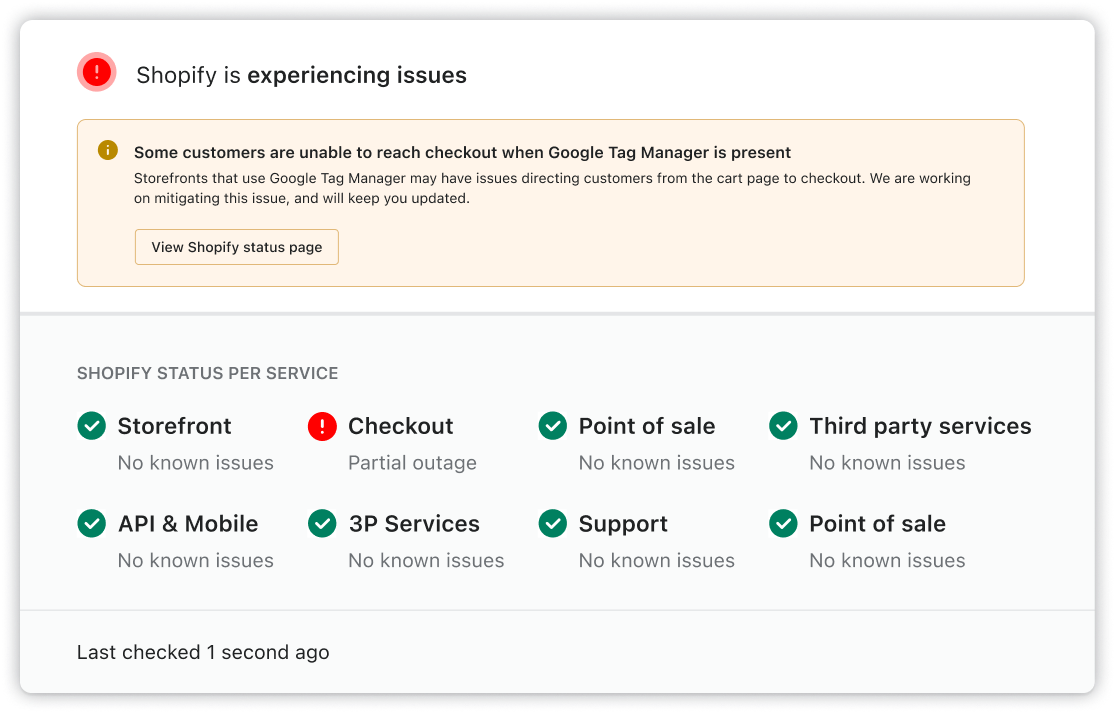Screen dimensions: 1115x713
Task: Select the Storefront service label
Action: [x=174, y=426]
